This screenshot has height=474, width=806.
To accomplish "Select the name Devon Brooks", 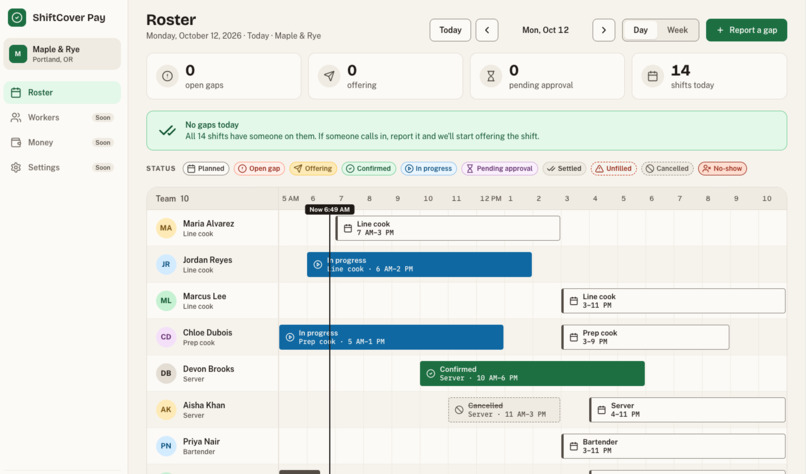I will 209,369.
